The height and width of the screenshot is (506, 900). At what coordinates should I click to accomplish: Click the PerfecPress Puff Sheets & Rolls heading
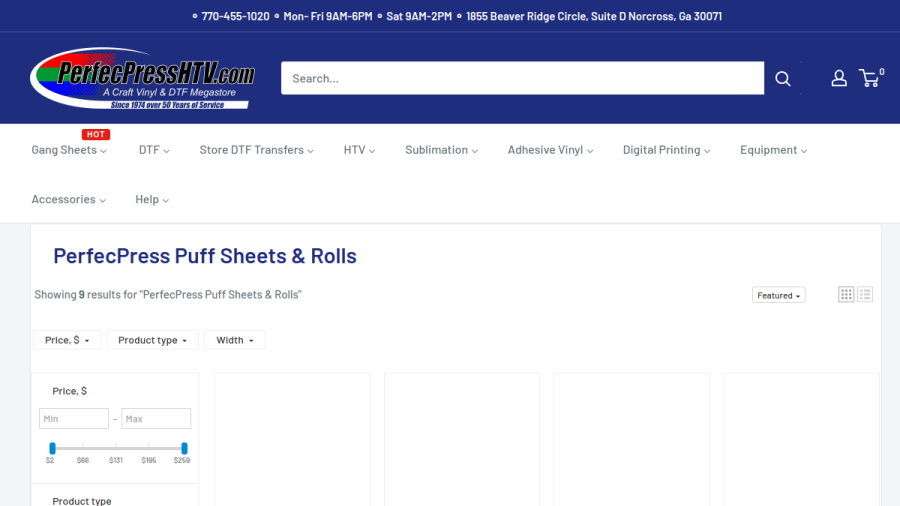pyautogui.click(x=205, y=256)
